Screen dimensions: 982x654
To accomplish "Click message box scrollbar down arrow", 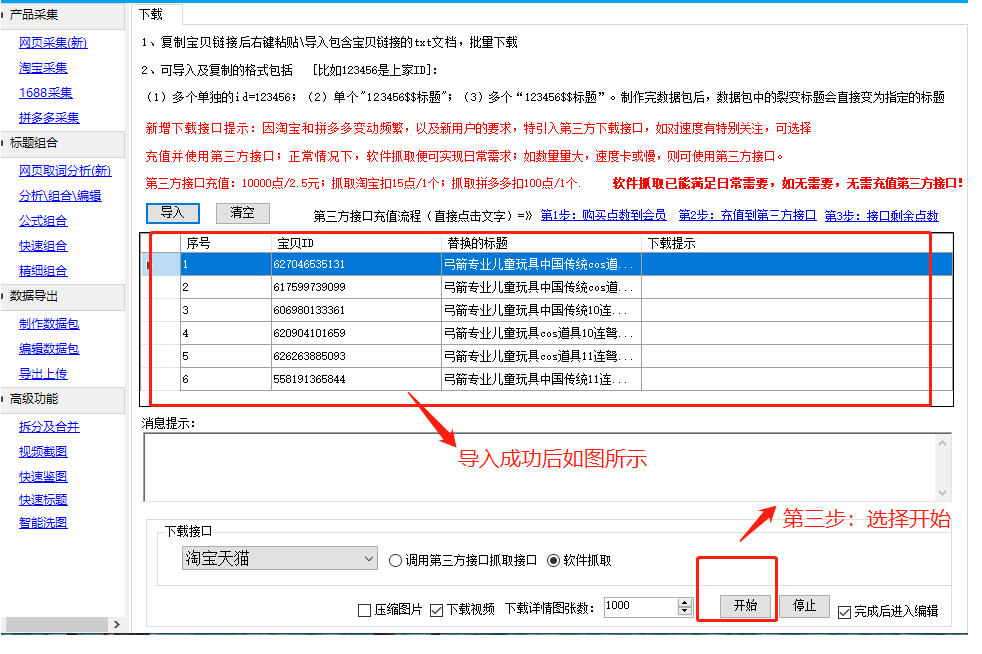I will pyautogui.click(x=943, y=492).
